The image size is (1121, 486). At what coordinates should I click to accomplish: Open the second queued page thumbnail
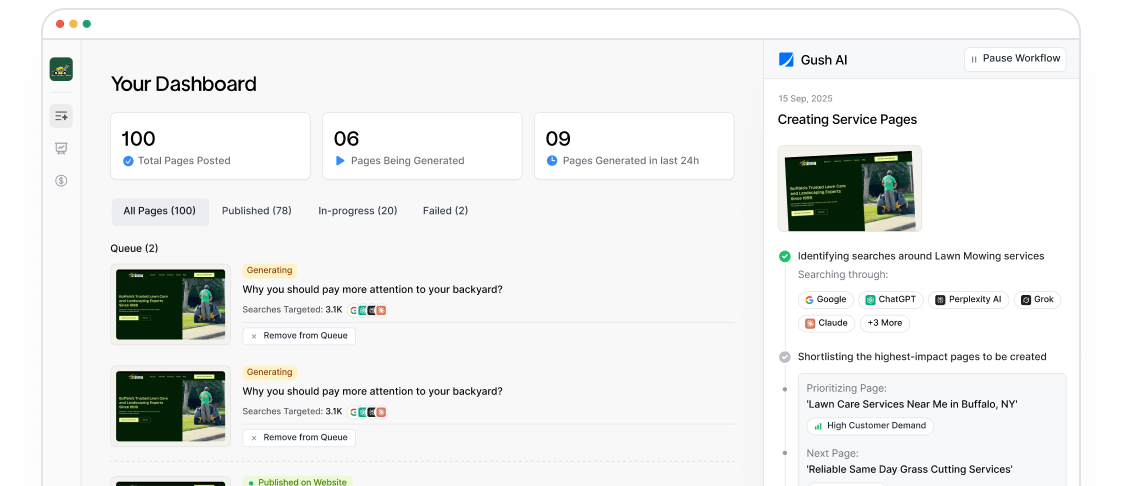coord(170,406)
